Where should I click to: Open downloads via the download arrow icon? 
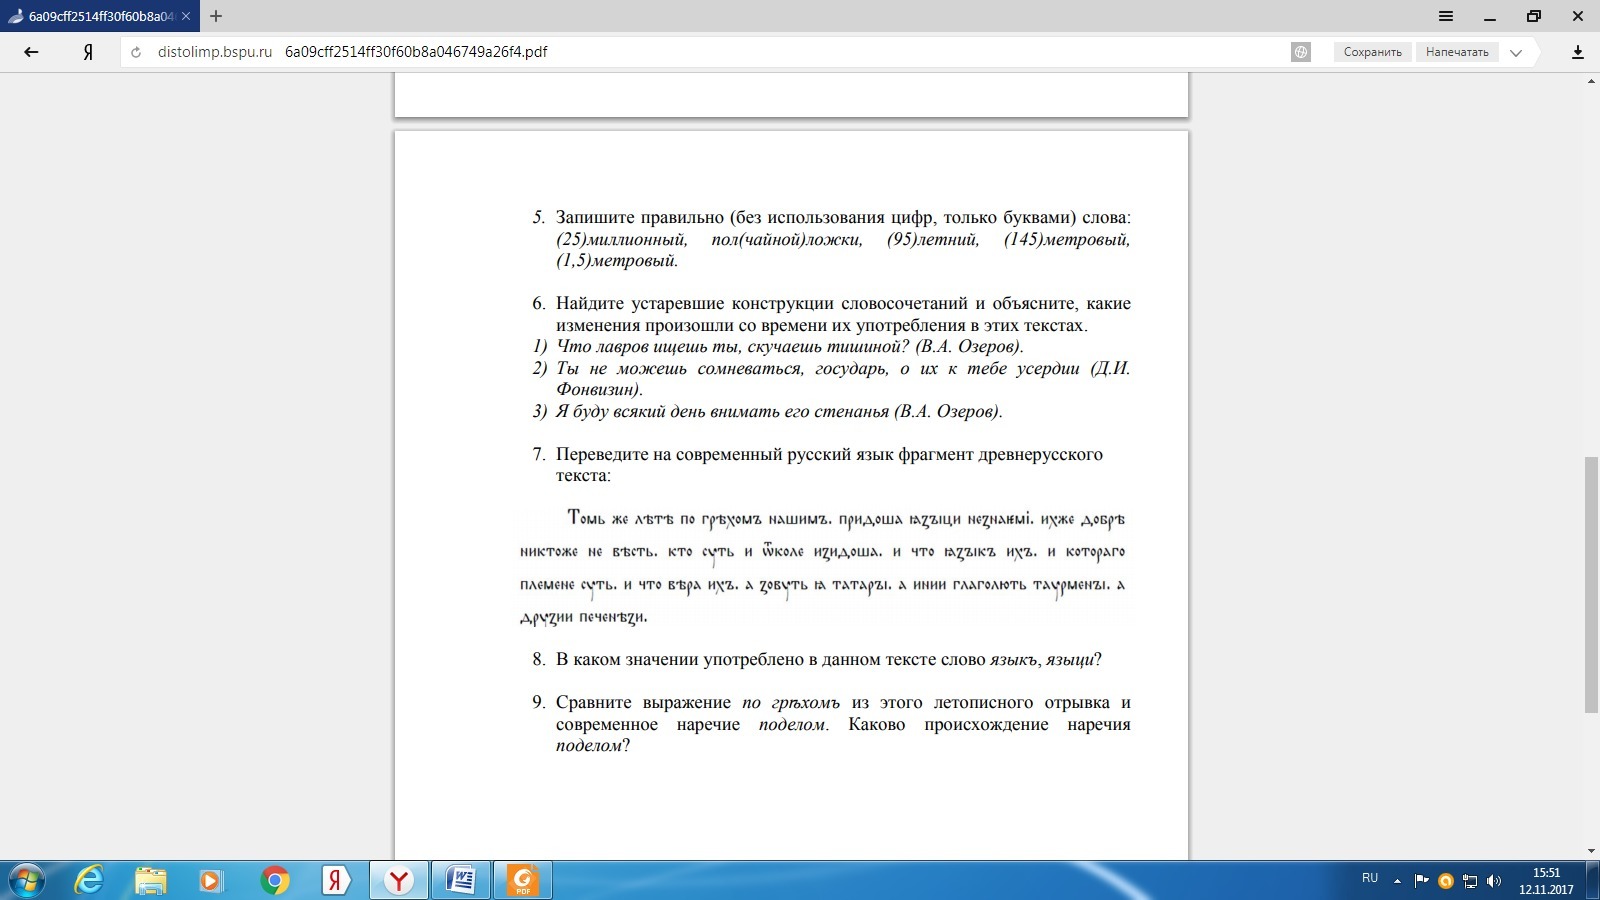1578,52
